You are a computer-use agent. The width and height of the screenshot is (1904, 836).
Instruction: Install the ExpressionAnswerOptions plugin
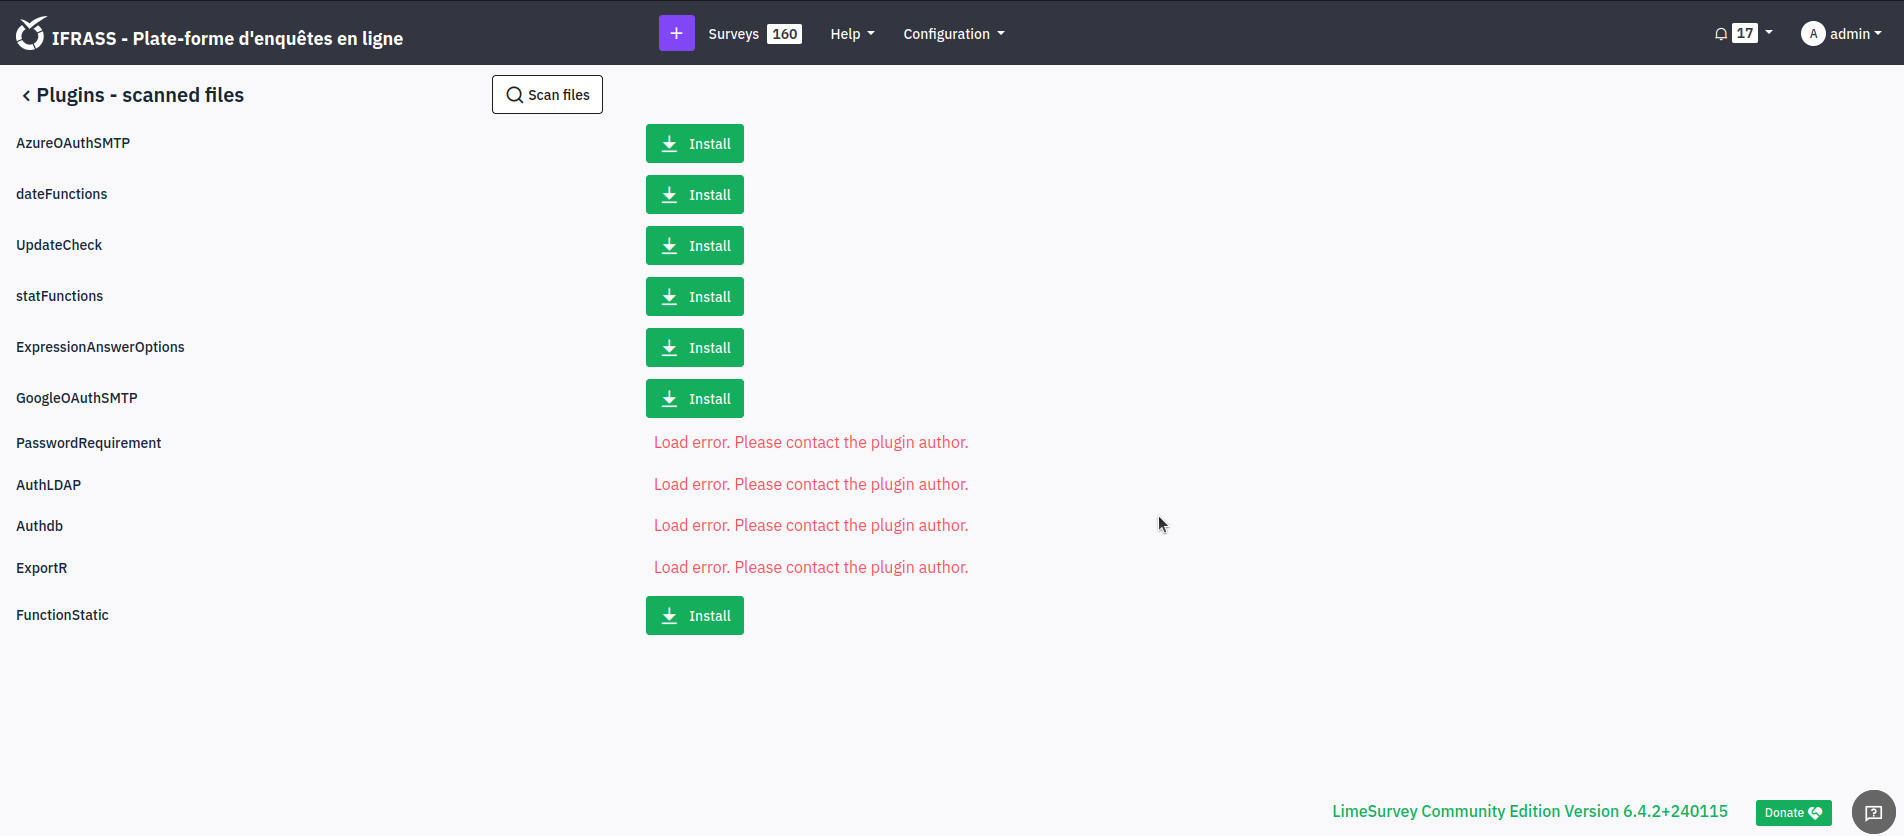click(x=695, y=347)
